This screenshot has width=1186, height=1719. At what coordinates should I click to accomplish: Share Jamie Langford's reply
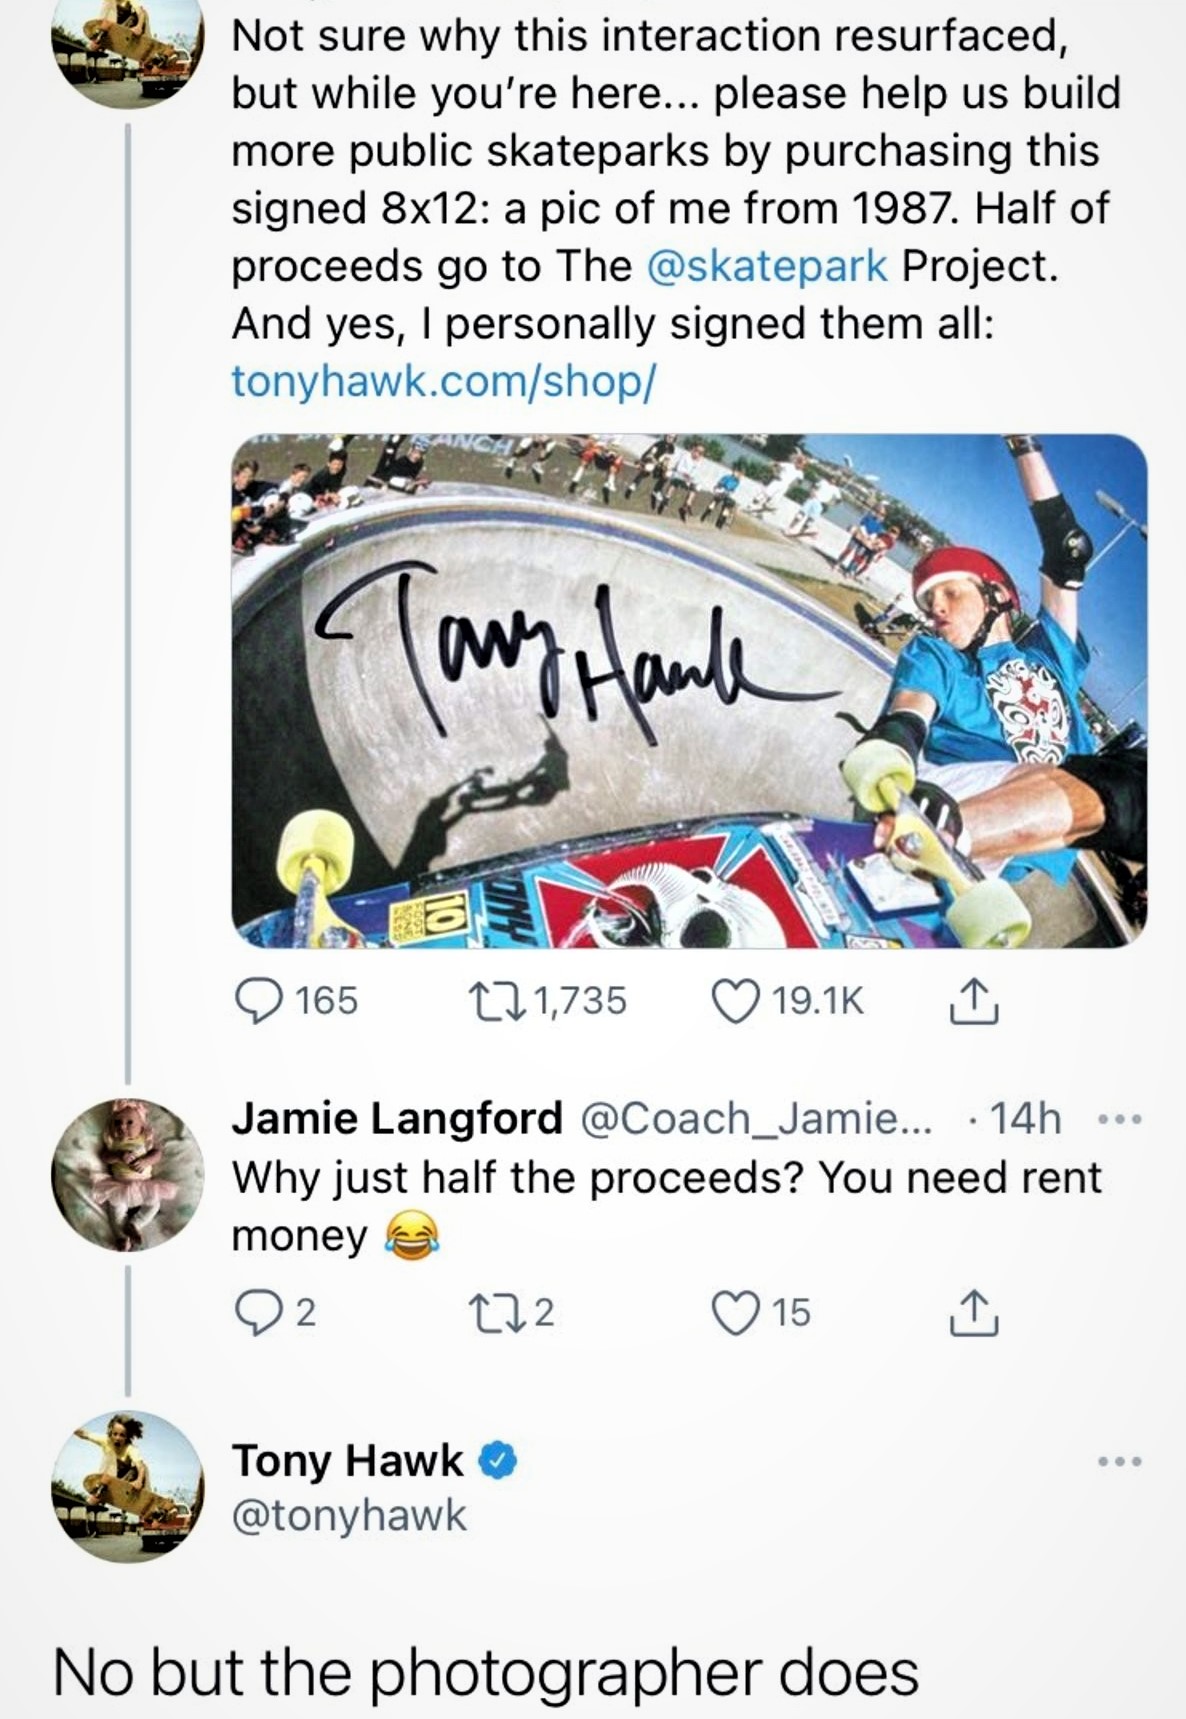point(973,1311)
